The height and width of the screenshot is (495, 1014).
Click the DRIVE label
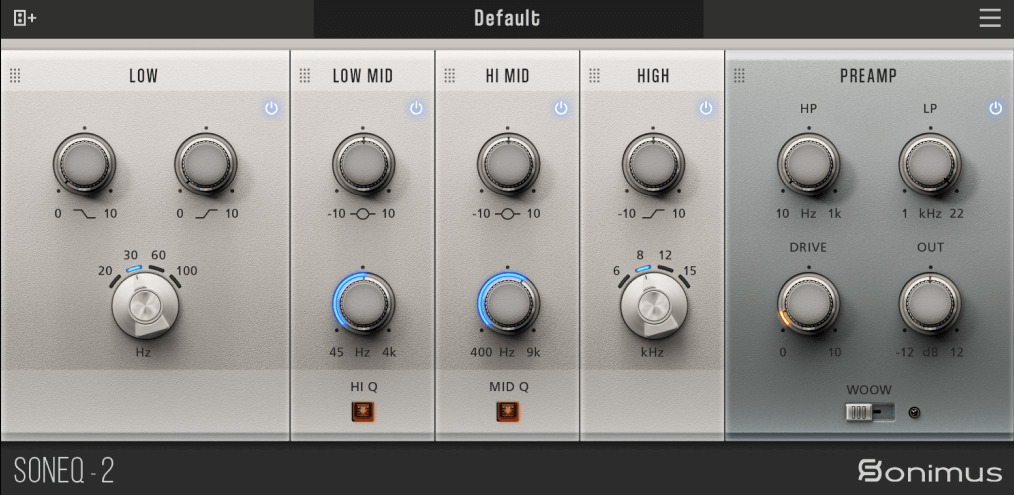(x=808, y=247)
